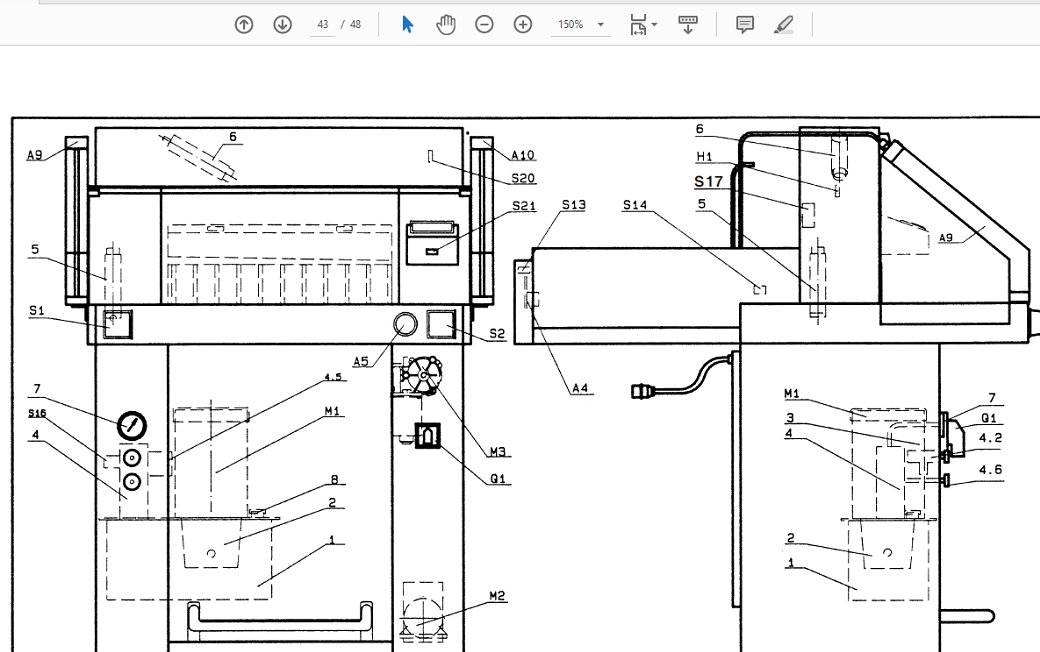Image resolution: width=1040 pixels, height=652 pixels.
Task: Click the Q1 main switch symbol
Action: (428, 436)
